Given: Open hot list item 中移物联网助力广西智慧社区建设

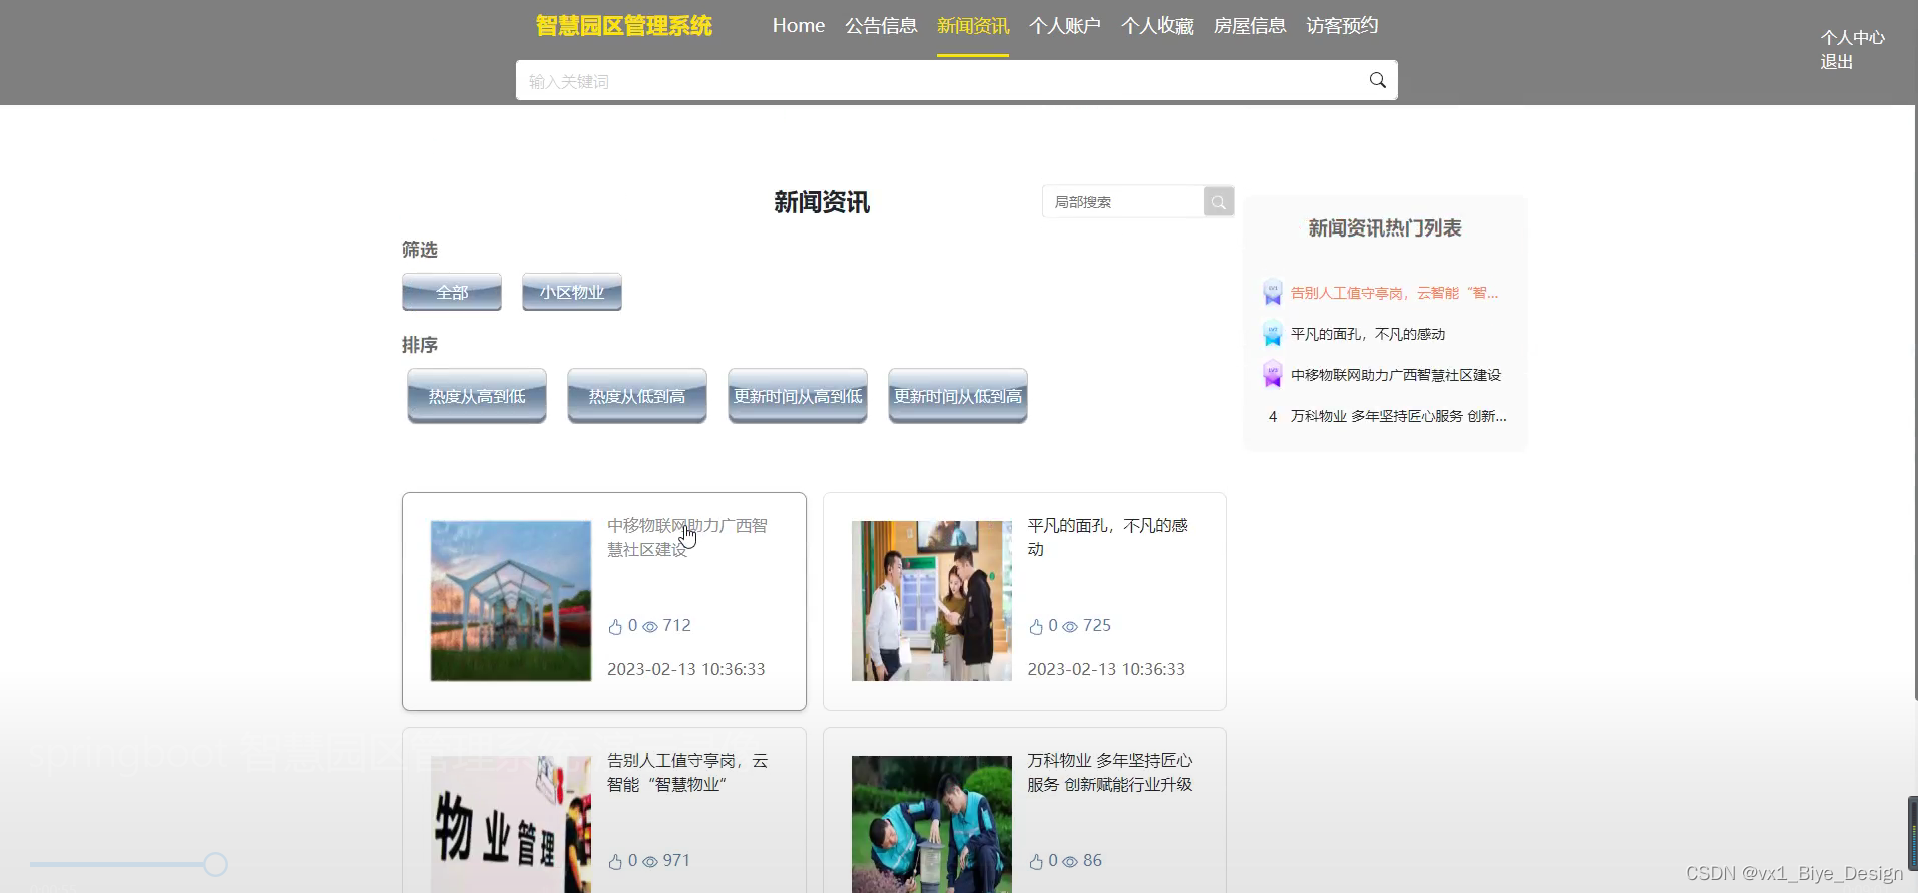Looking at the screenshot, I should point(1395,375).
